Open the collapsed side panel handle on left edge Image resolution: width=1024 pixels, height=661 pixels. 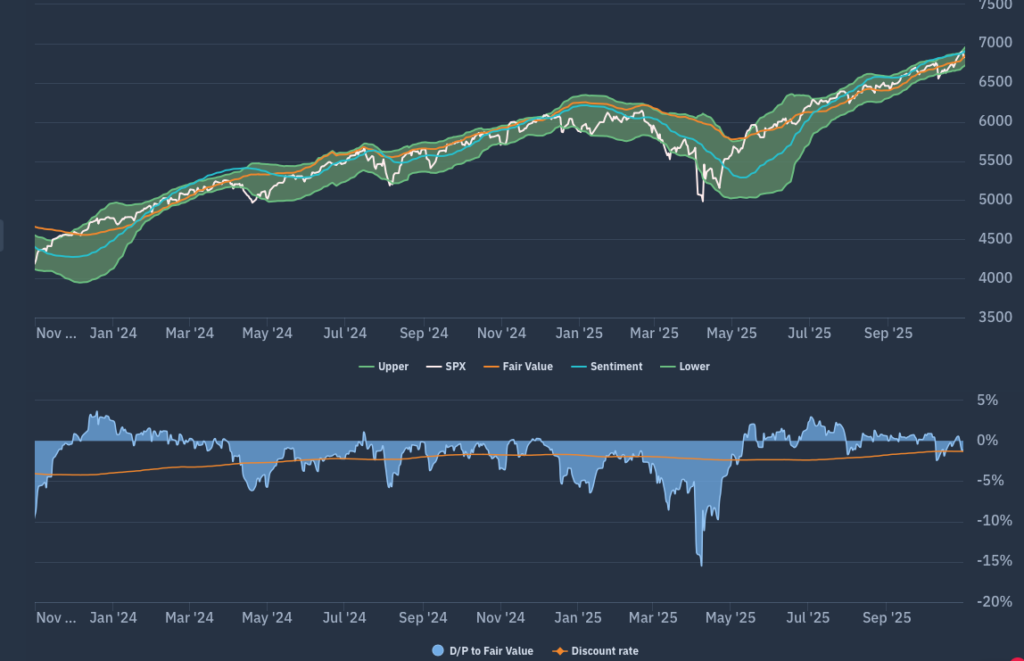coord(2,236)
